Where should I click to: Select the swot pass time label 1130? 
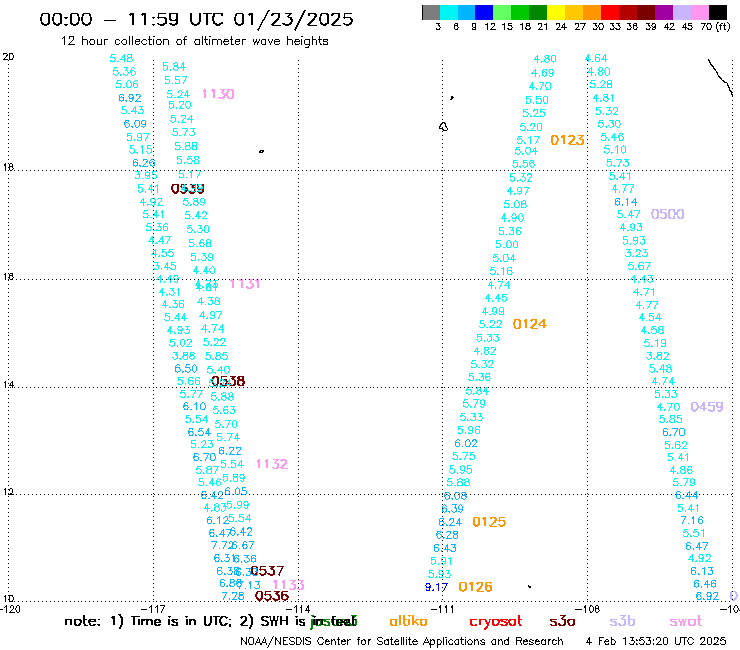218,94
